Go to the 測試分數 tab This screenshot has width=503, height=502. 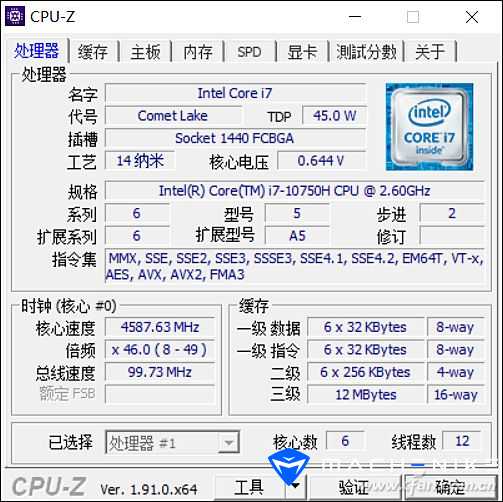click(366, 52)
